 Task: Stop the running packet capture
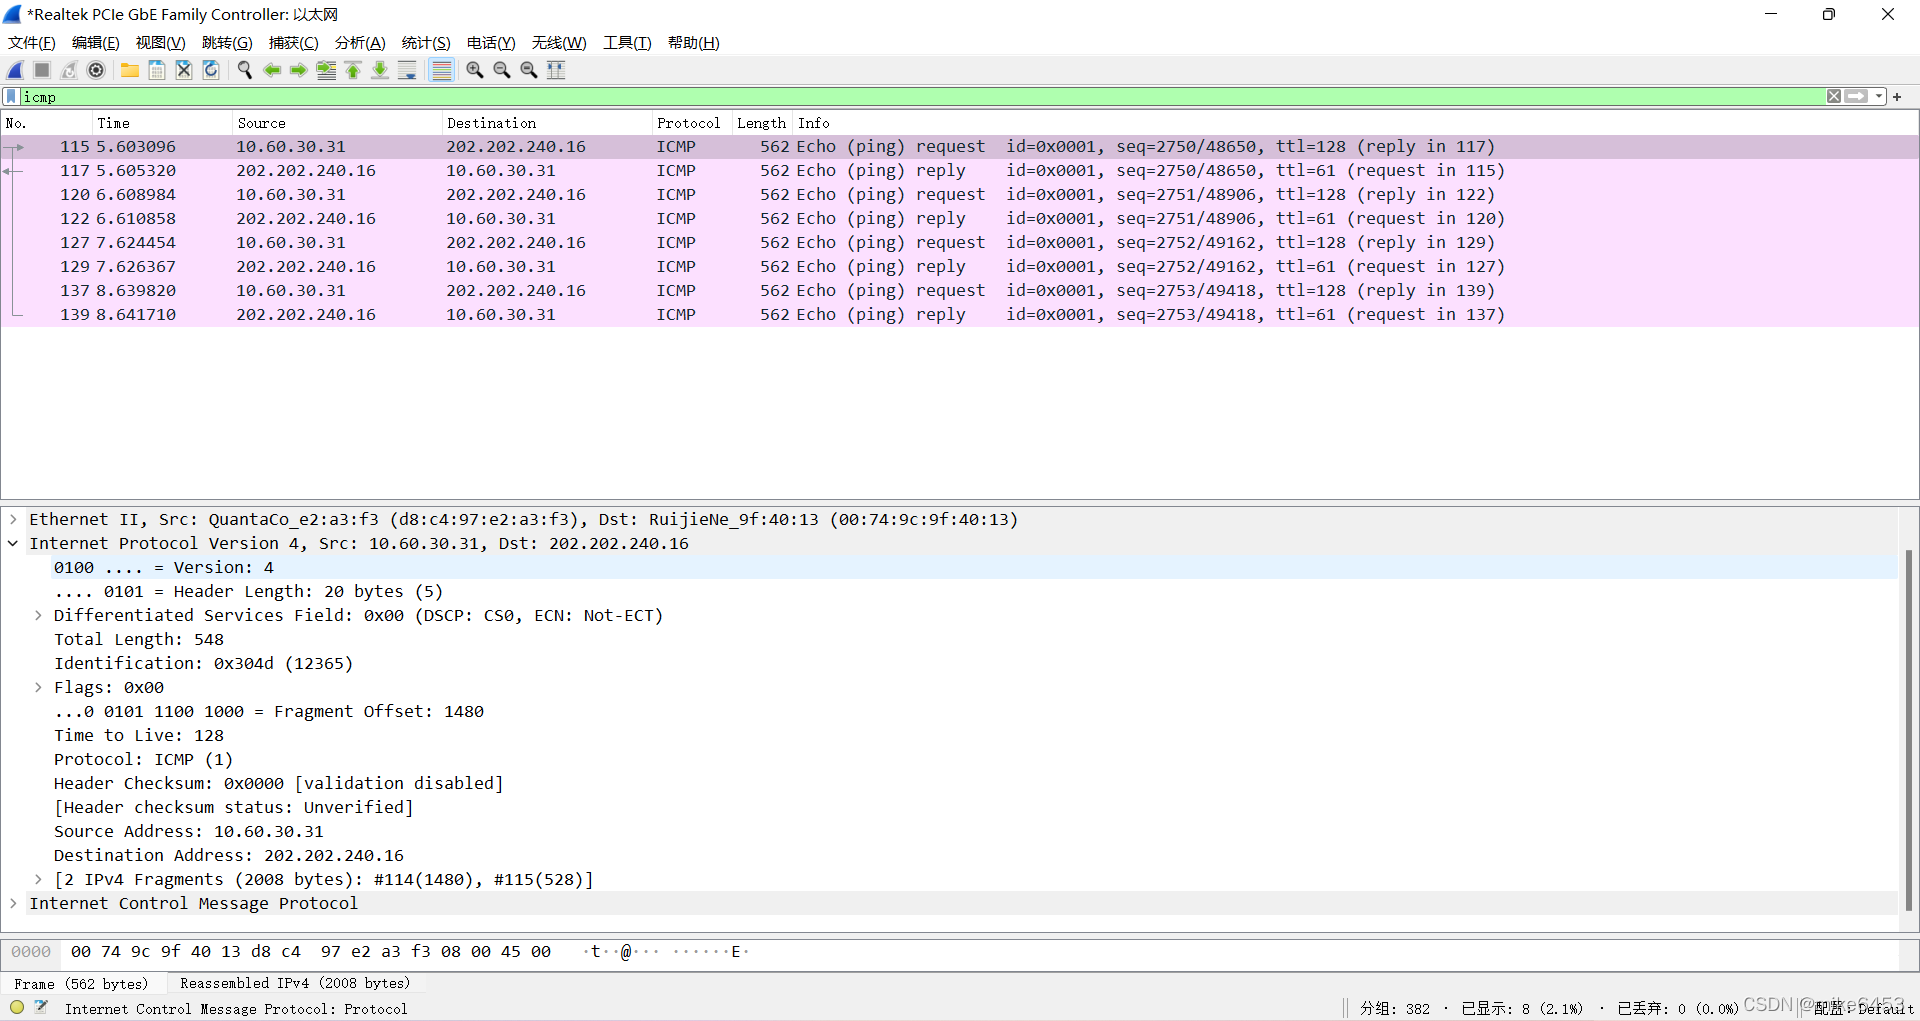(x=42, y=70)
